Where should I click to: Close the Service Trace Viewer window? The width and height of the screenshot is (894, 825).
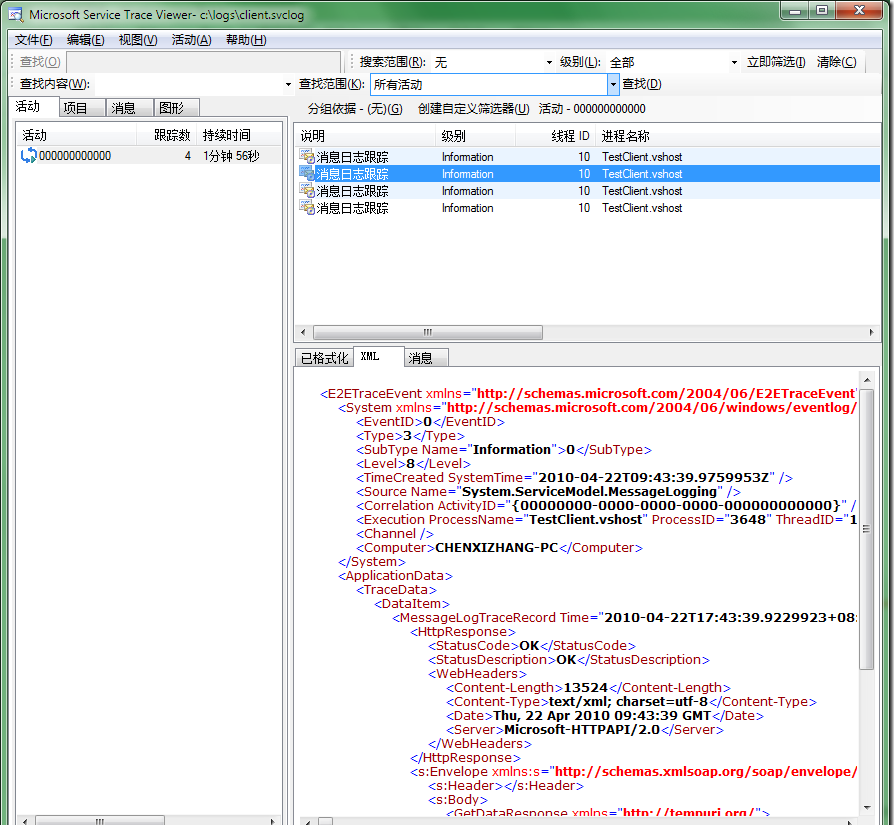point(861,11)
